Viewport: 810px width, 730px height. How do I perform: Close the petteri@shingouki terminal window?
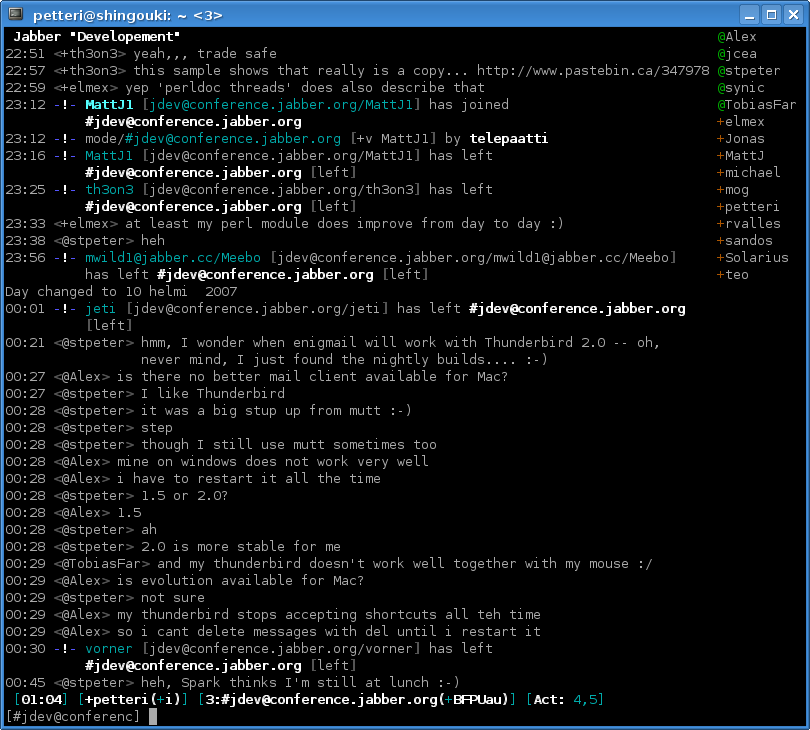793,15
